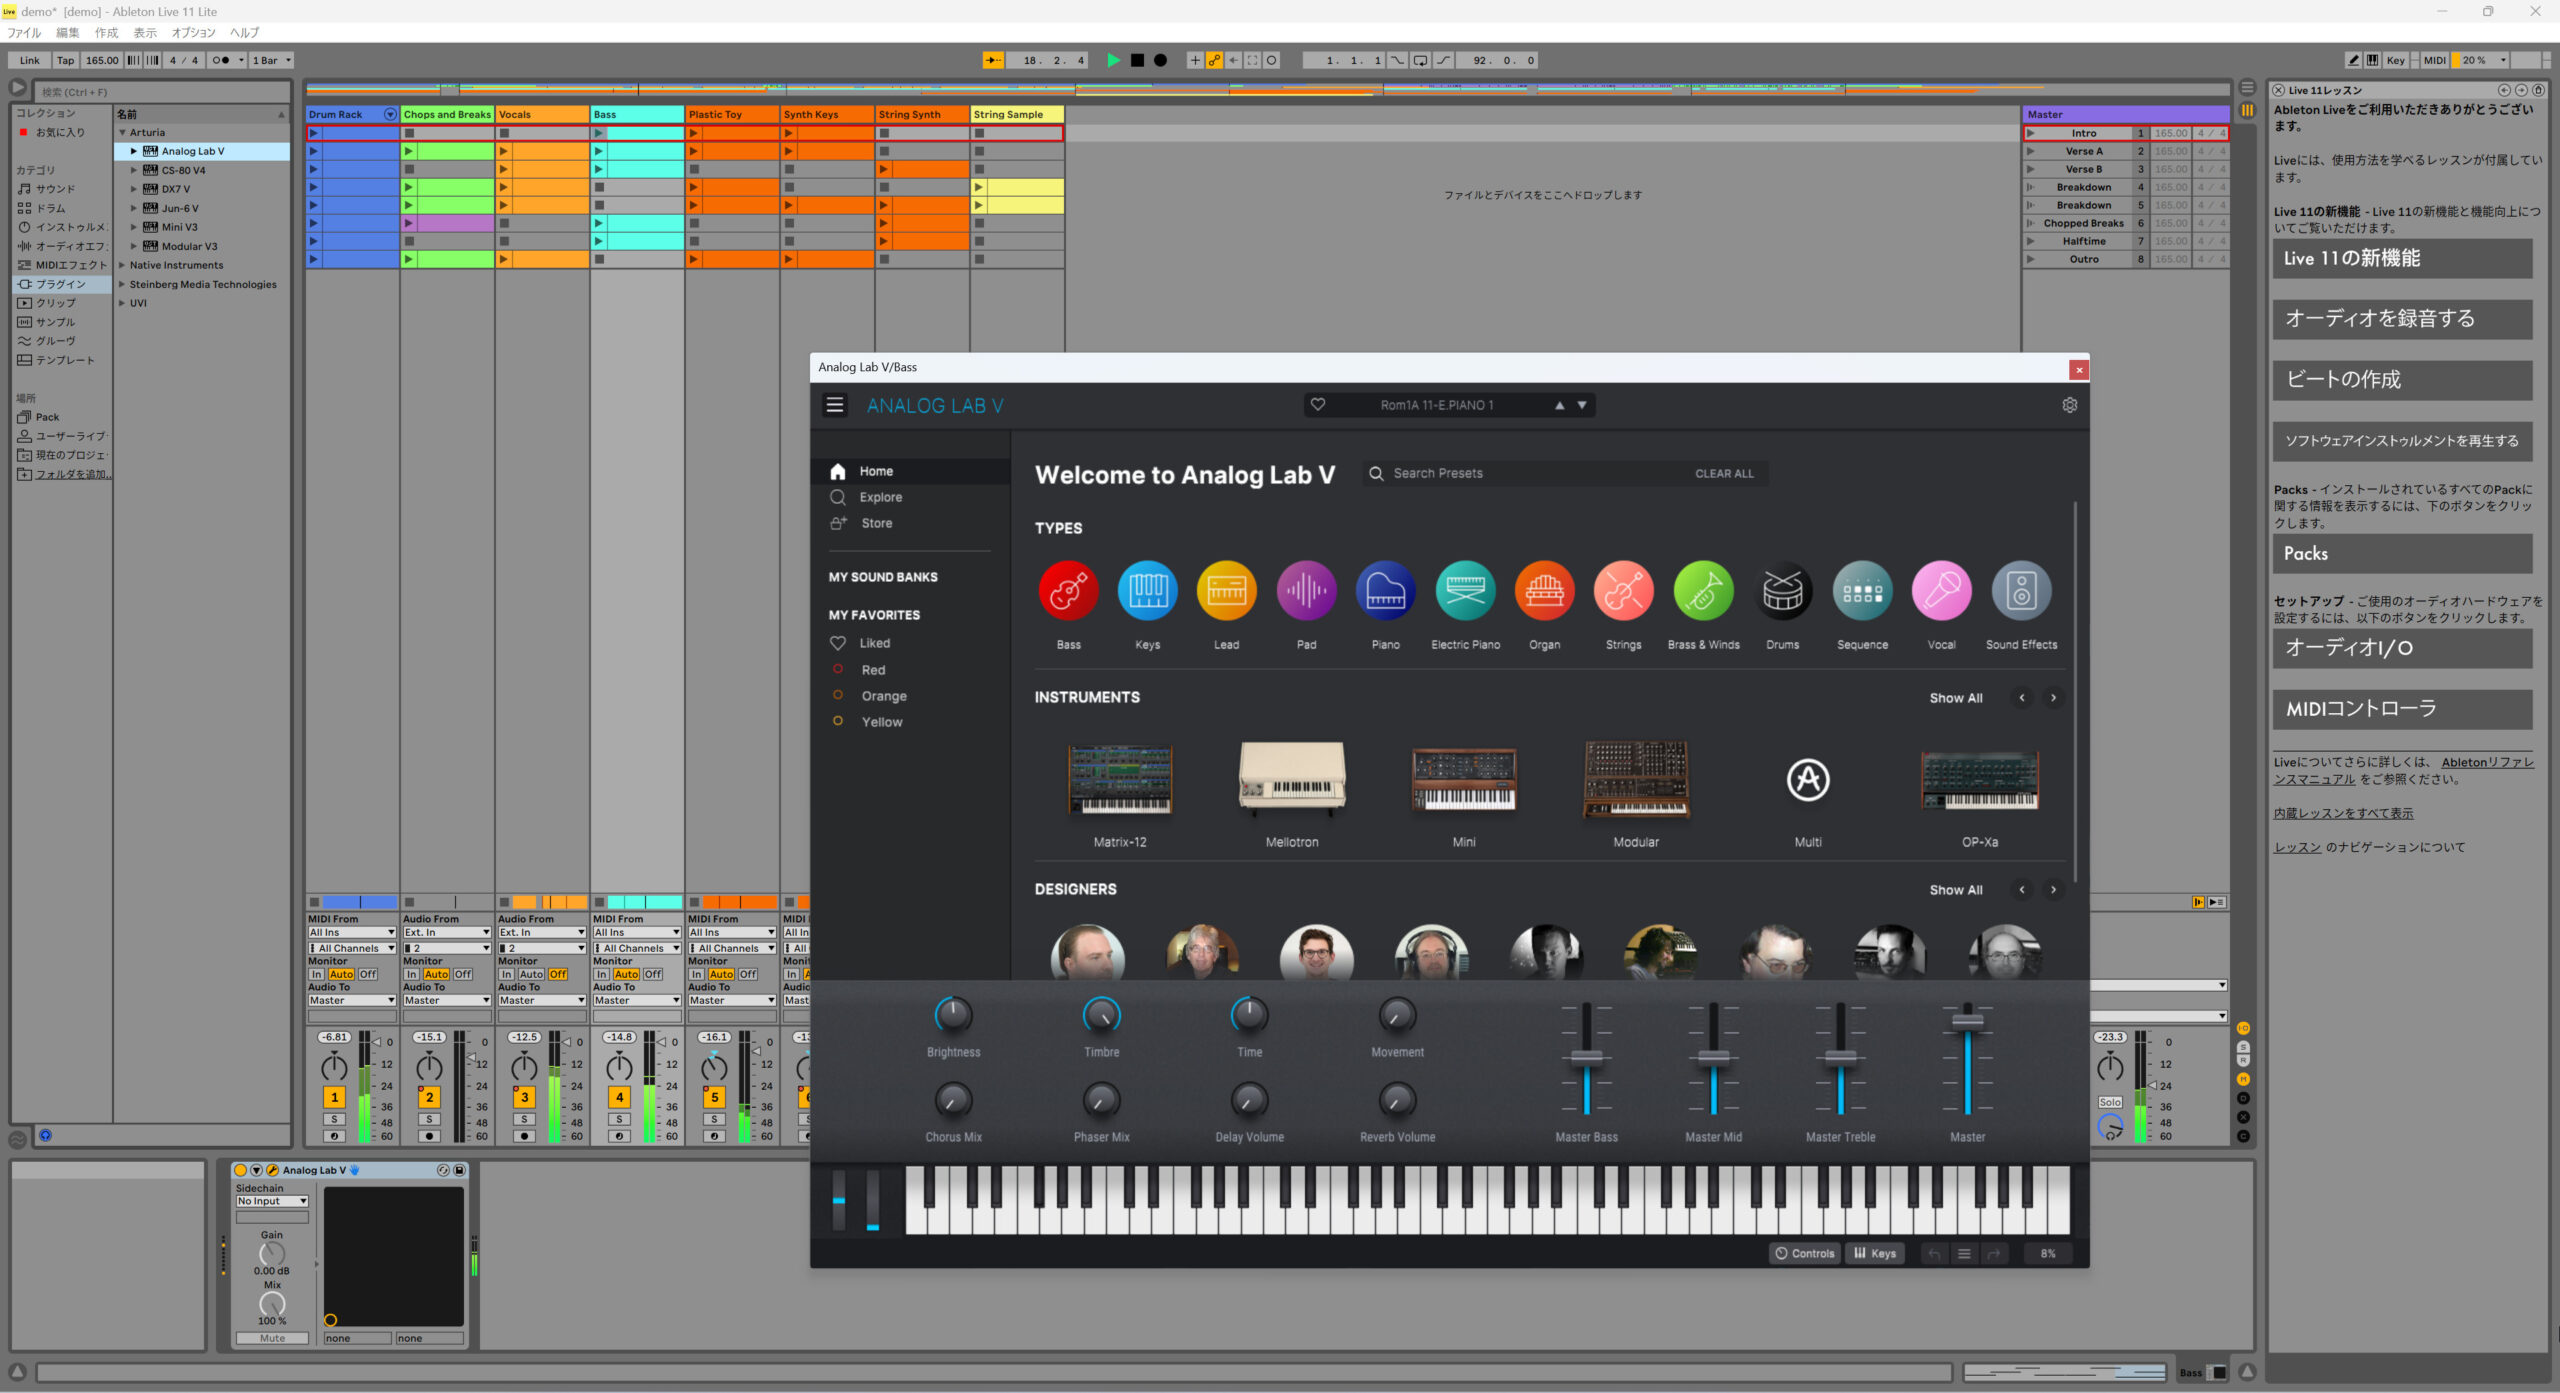Open the Matrix-12 instrument thumbnail
Image resolution: width=2560 pixels, height=1393 pixels.
tap(1120, 780)
